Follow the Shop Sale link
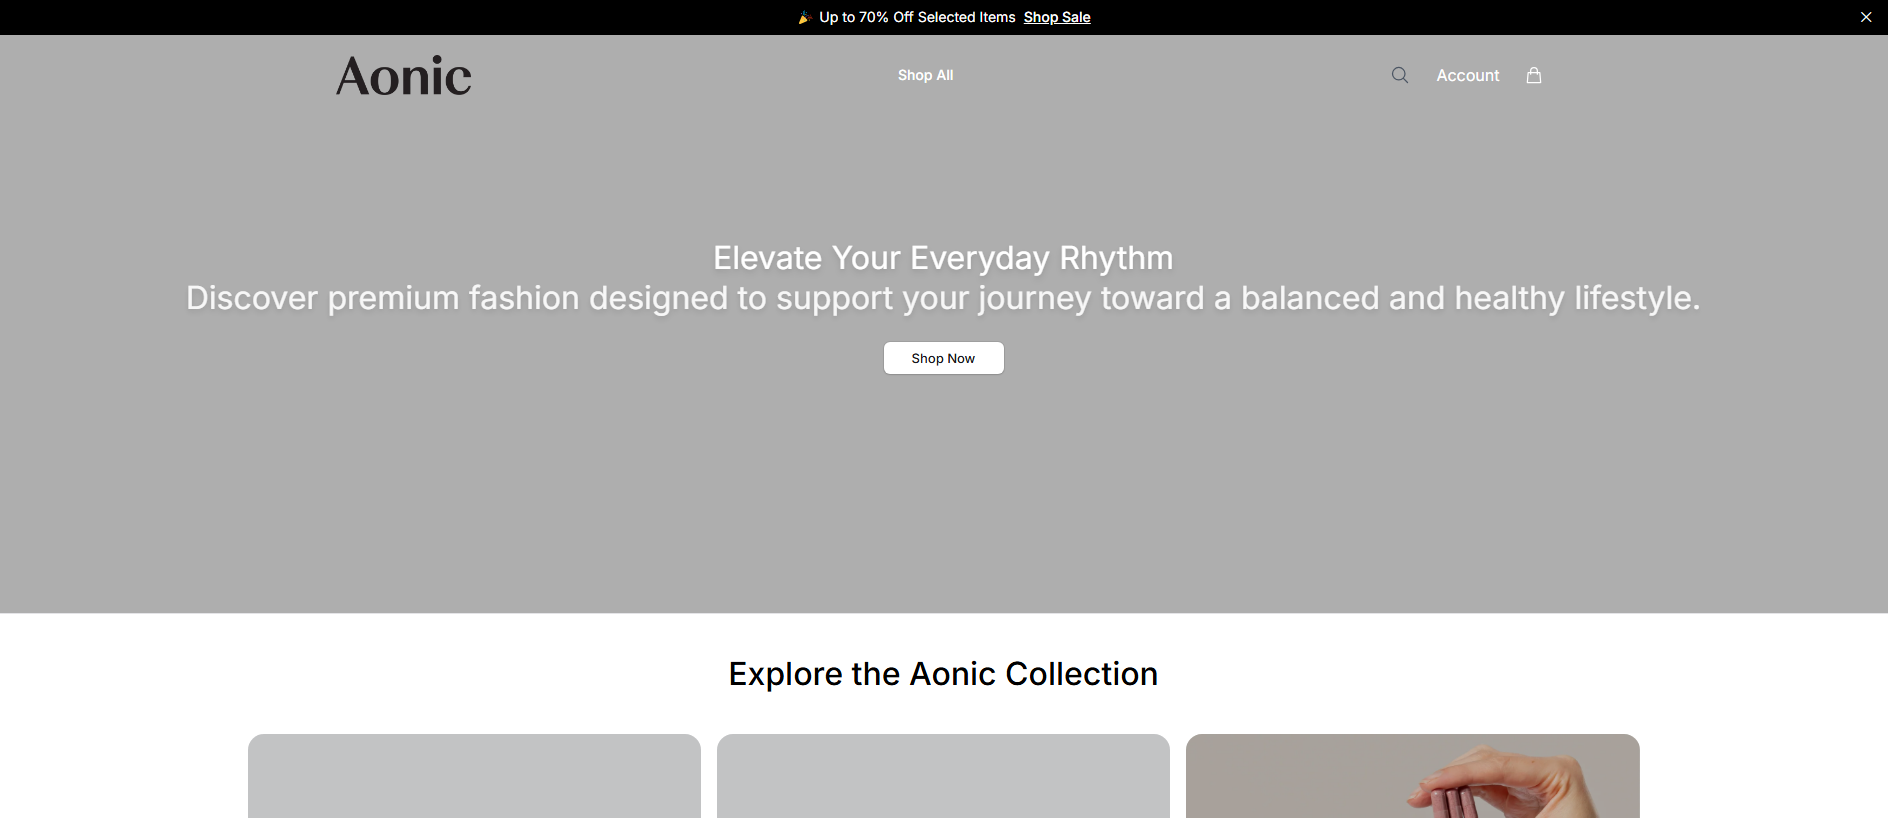1888x818 pixels. coord(1057,17)
